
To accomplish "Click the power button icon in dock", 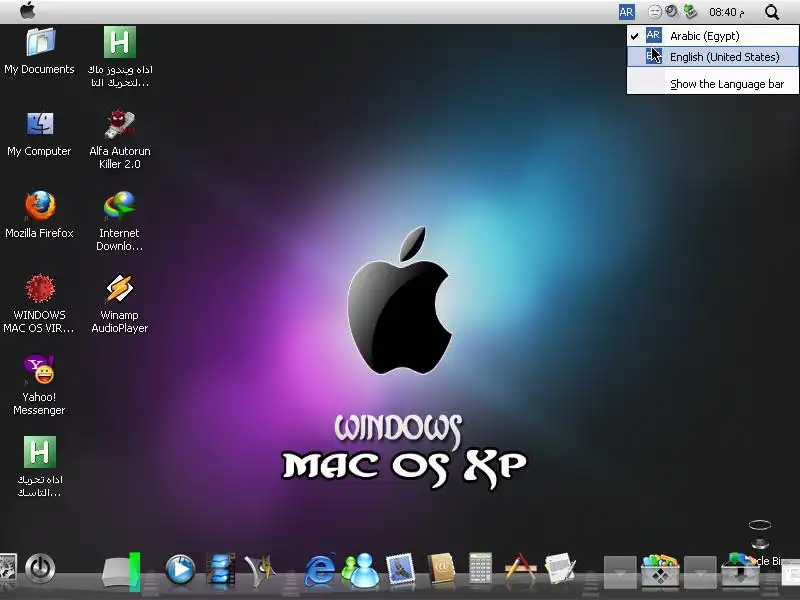I will click(40, 568).
